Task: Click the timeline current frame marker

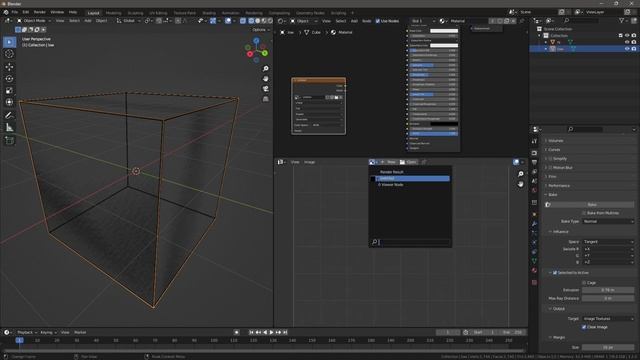Action: point(19,340)
